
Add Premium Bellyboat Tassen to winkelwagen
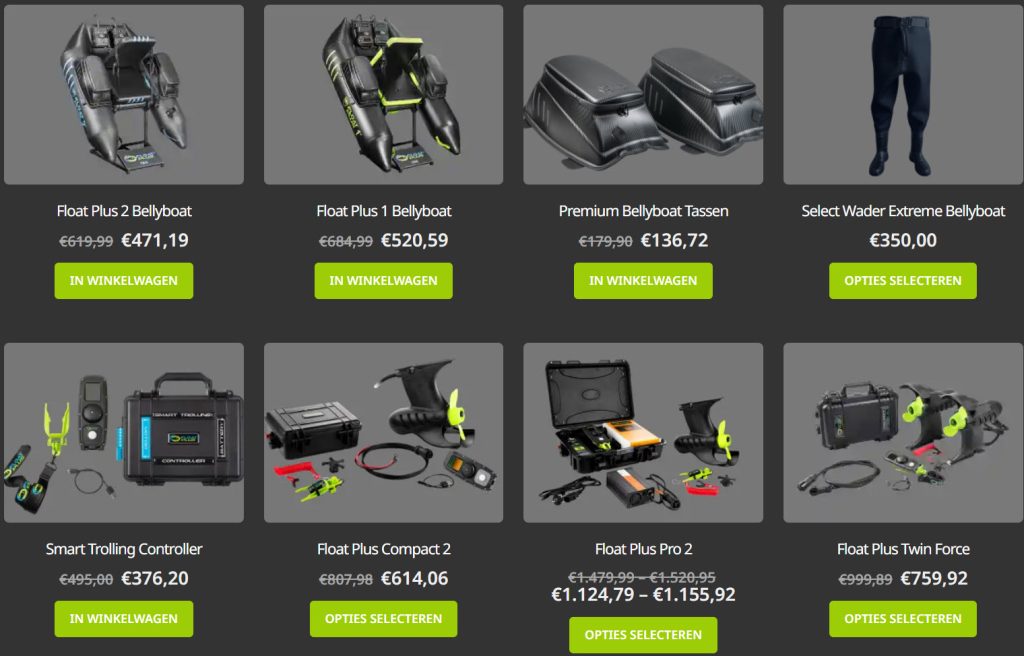click(643, 281)
